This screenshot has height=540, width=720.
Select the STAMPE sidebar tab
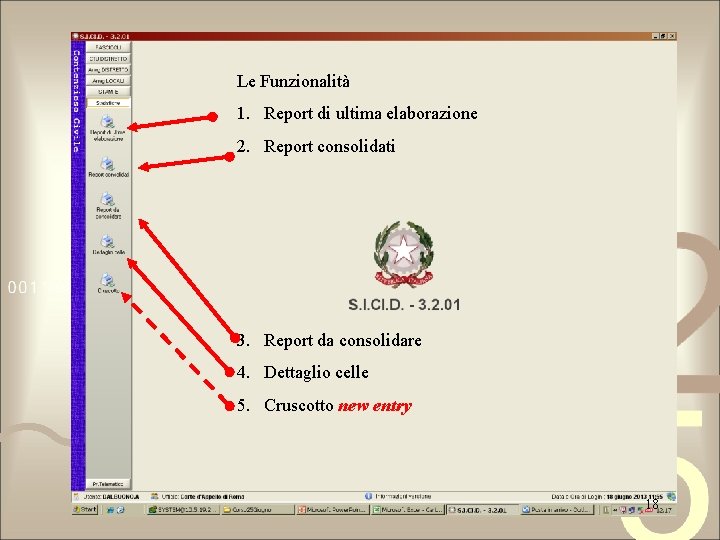coord(108,92)
